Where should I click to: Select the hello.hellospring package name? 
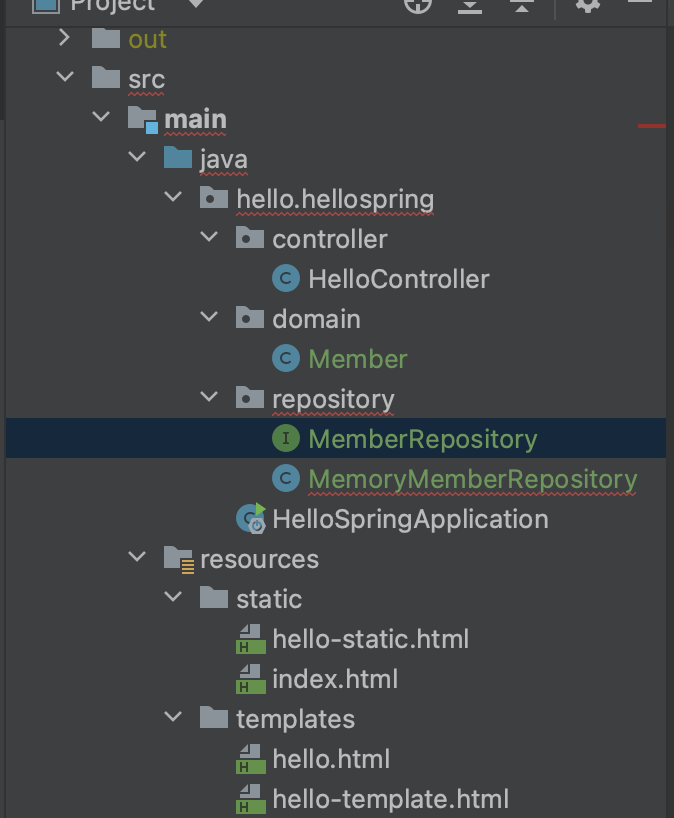click(x=335, y=200)
